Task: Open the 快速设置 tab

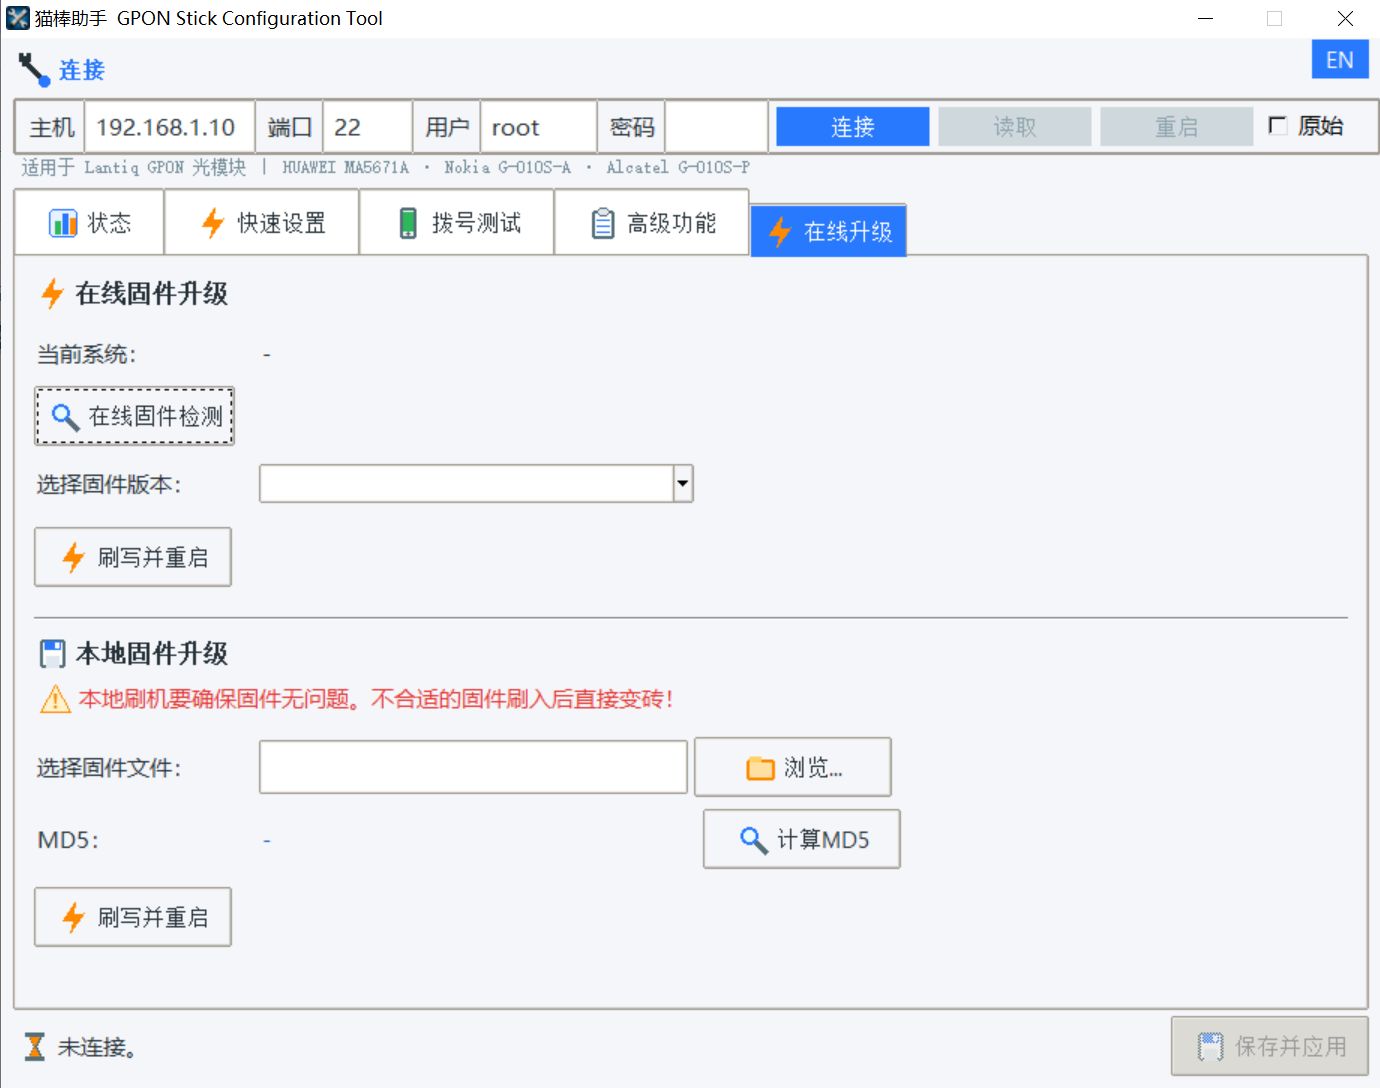Action: pos(262,222)
